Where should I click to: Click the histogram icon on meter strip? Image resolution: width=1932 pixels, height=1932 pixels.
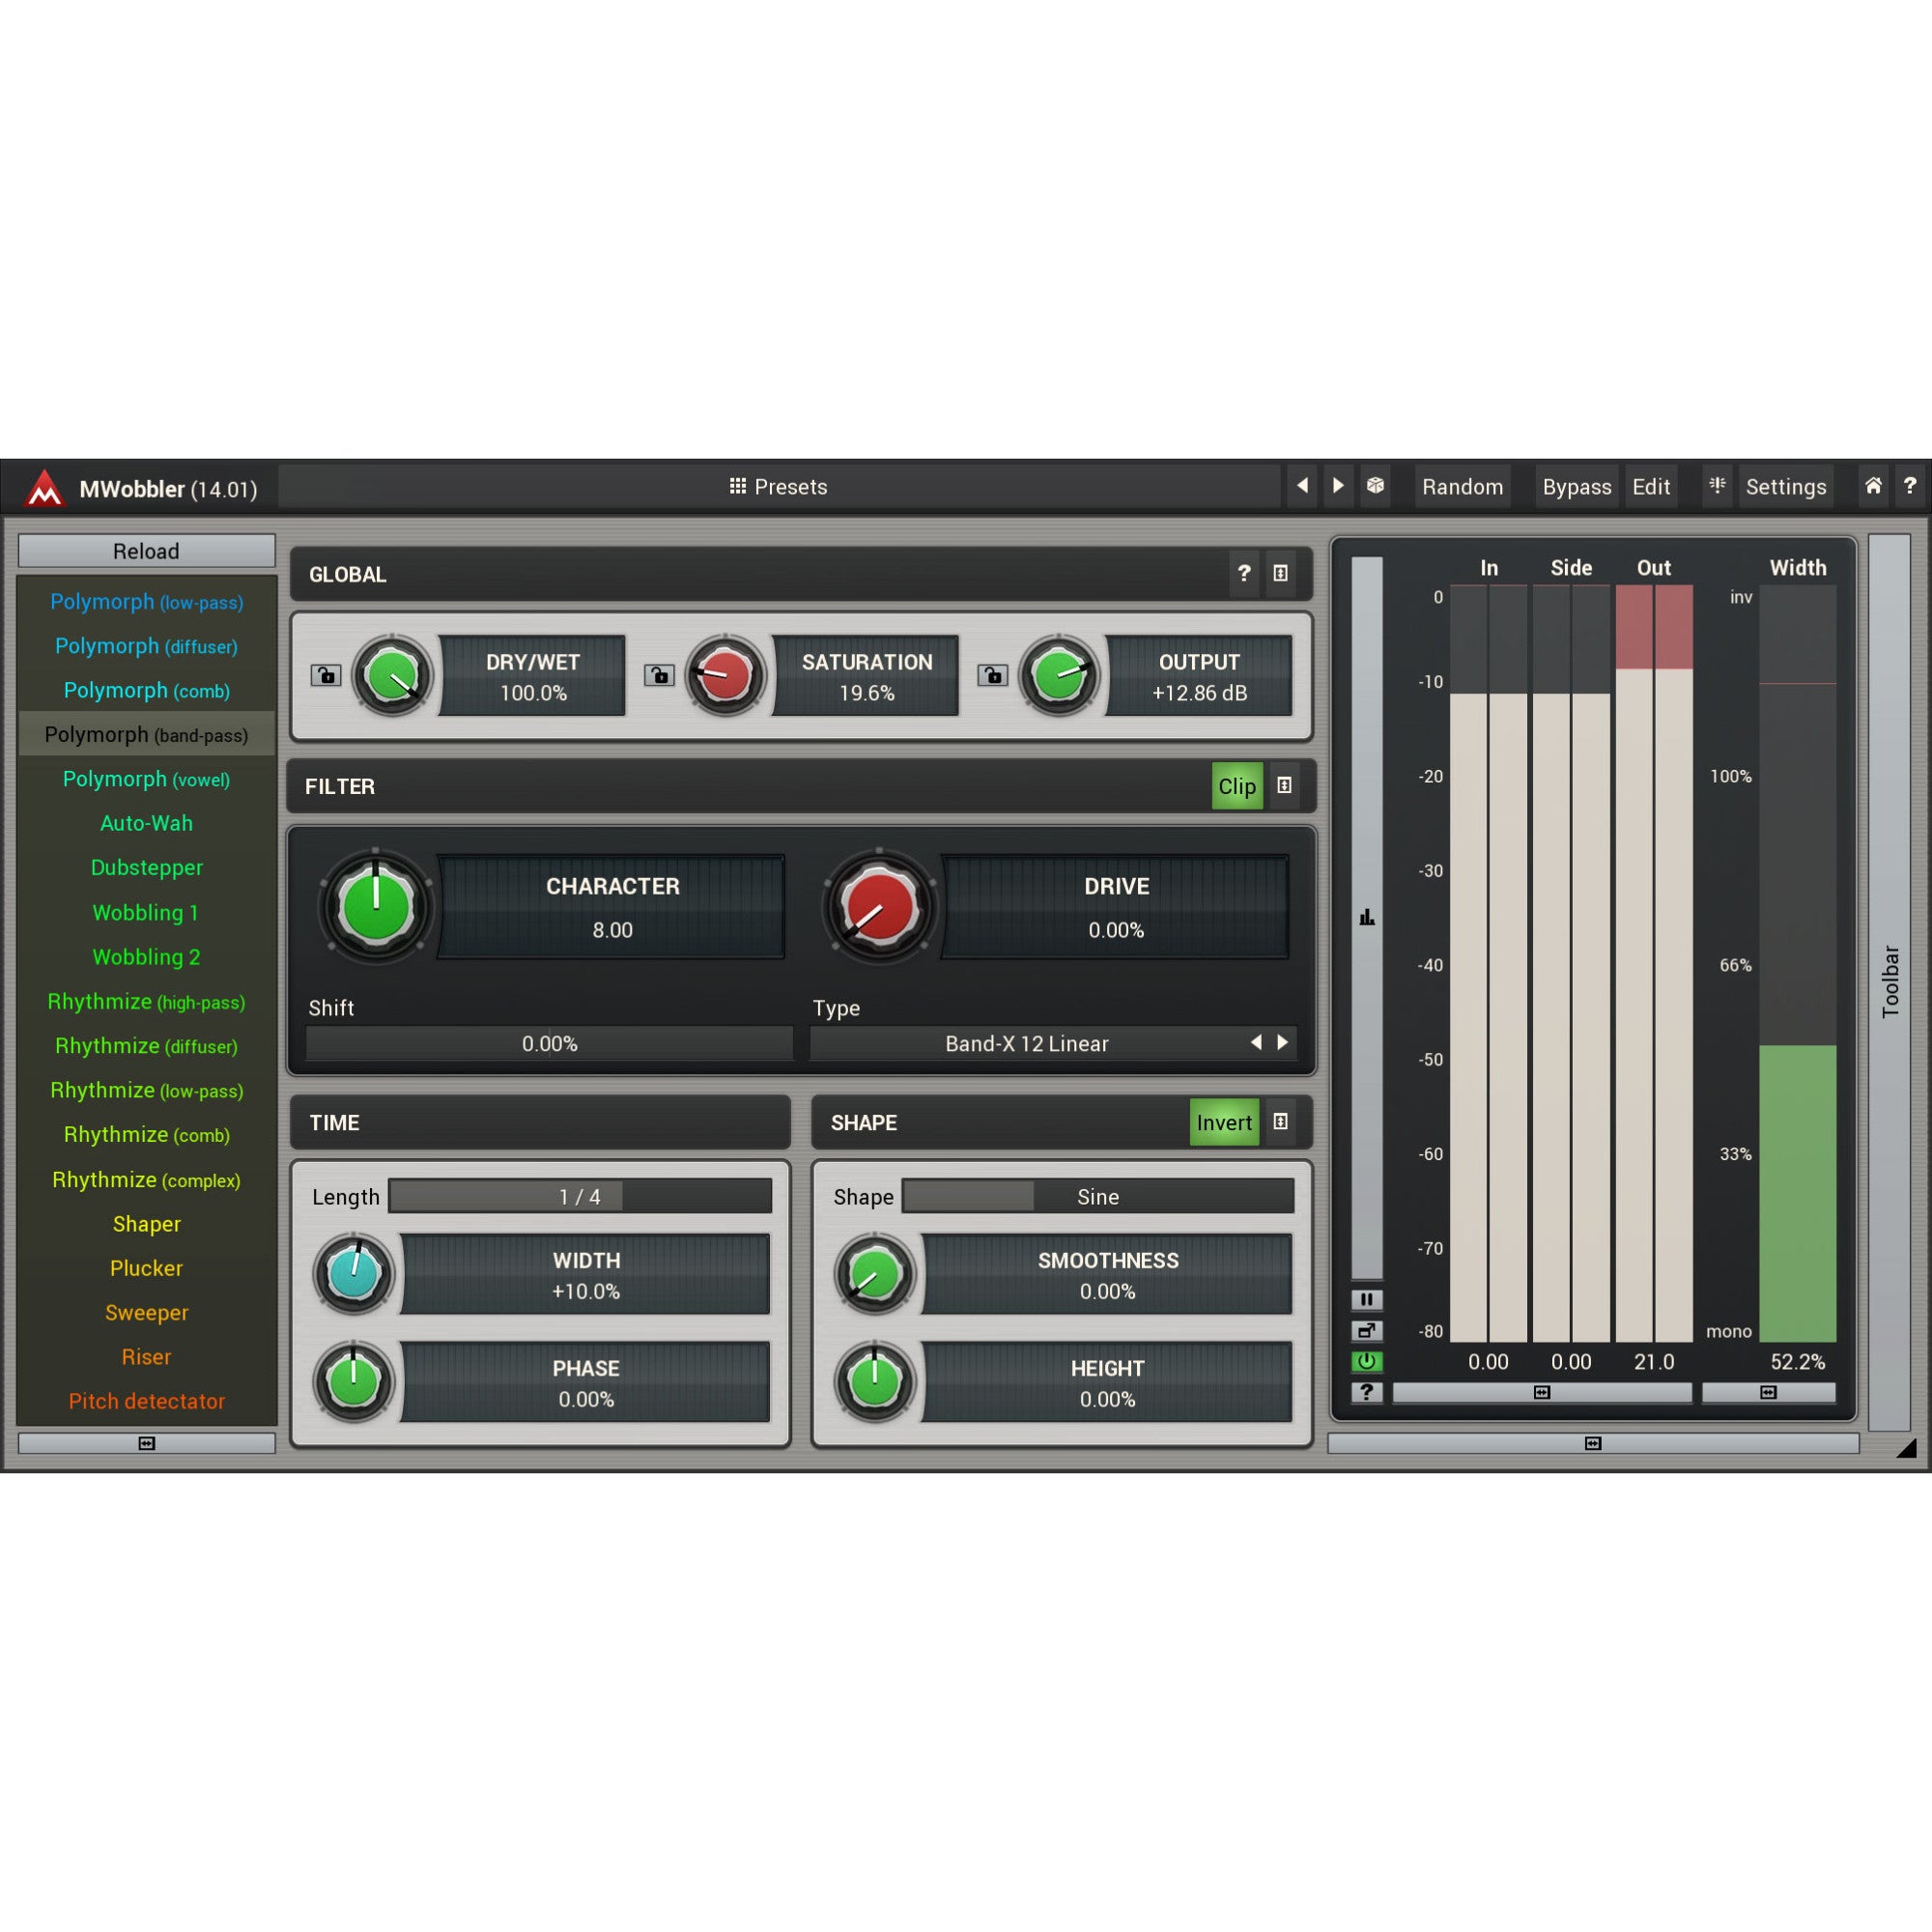(x=1367, y=917)
